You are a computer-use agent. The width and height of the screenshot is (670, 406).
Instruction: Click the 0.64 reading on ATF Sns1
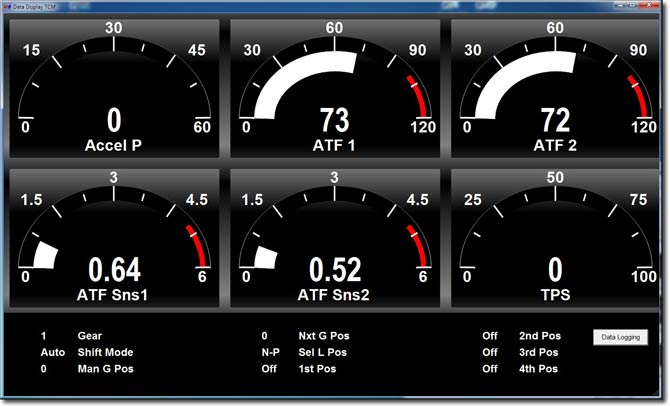click(x=113, y=270)
